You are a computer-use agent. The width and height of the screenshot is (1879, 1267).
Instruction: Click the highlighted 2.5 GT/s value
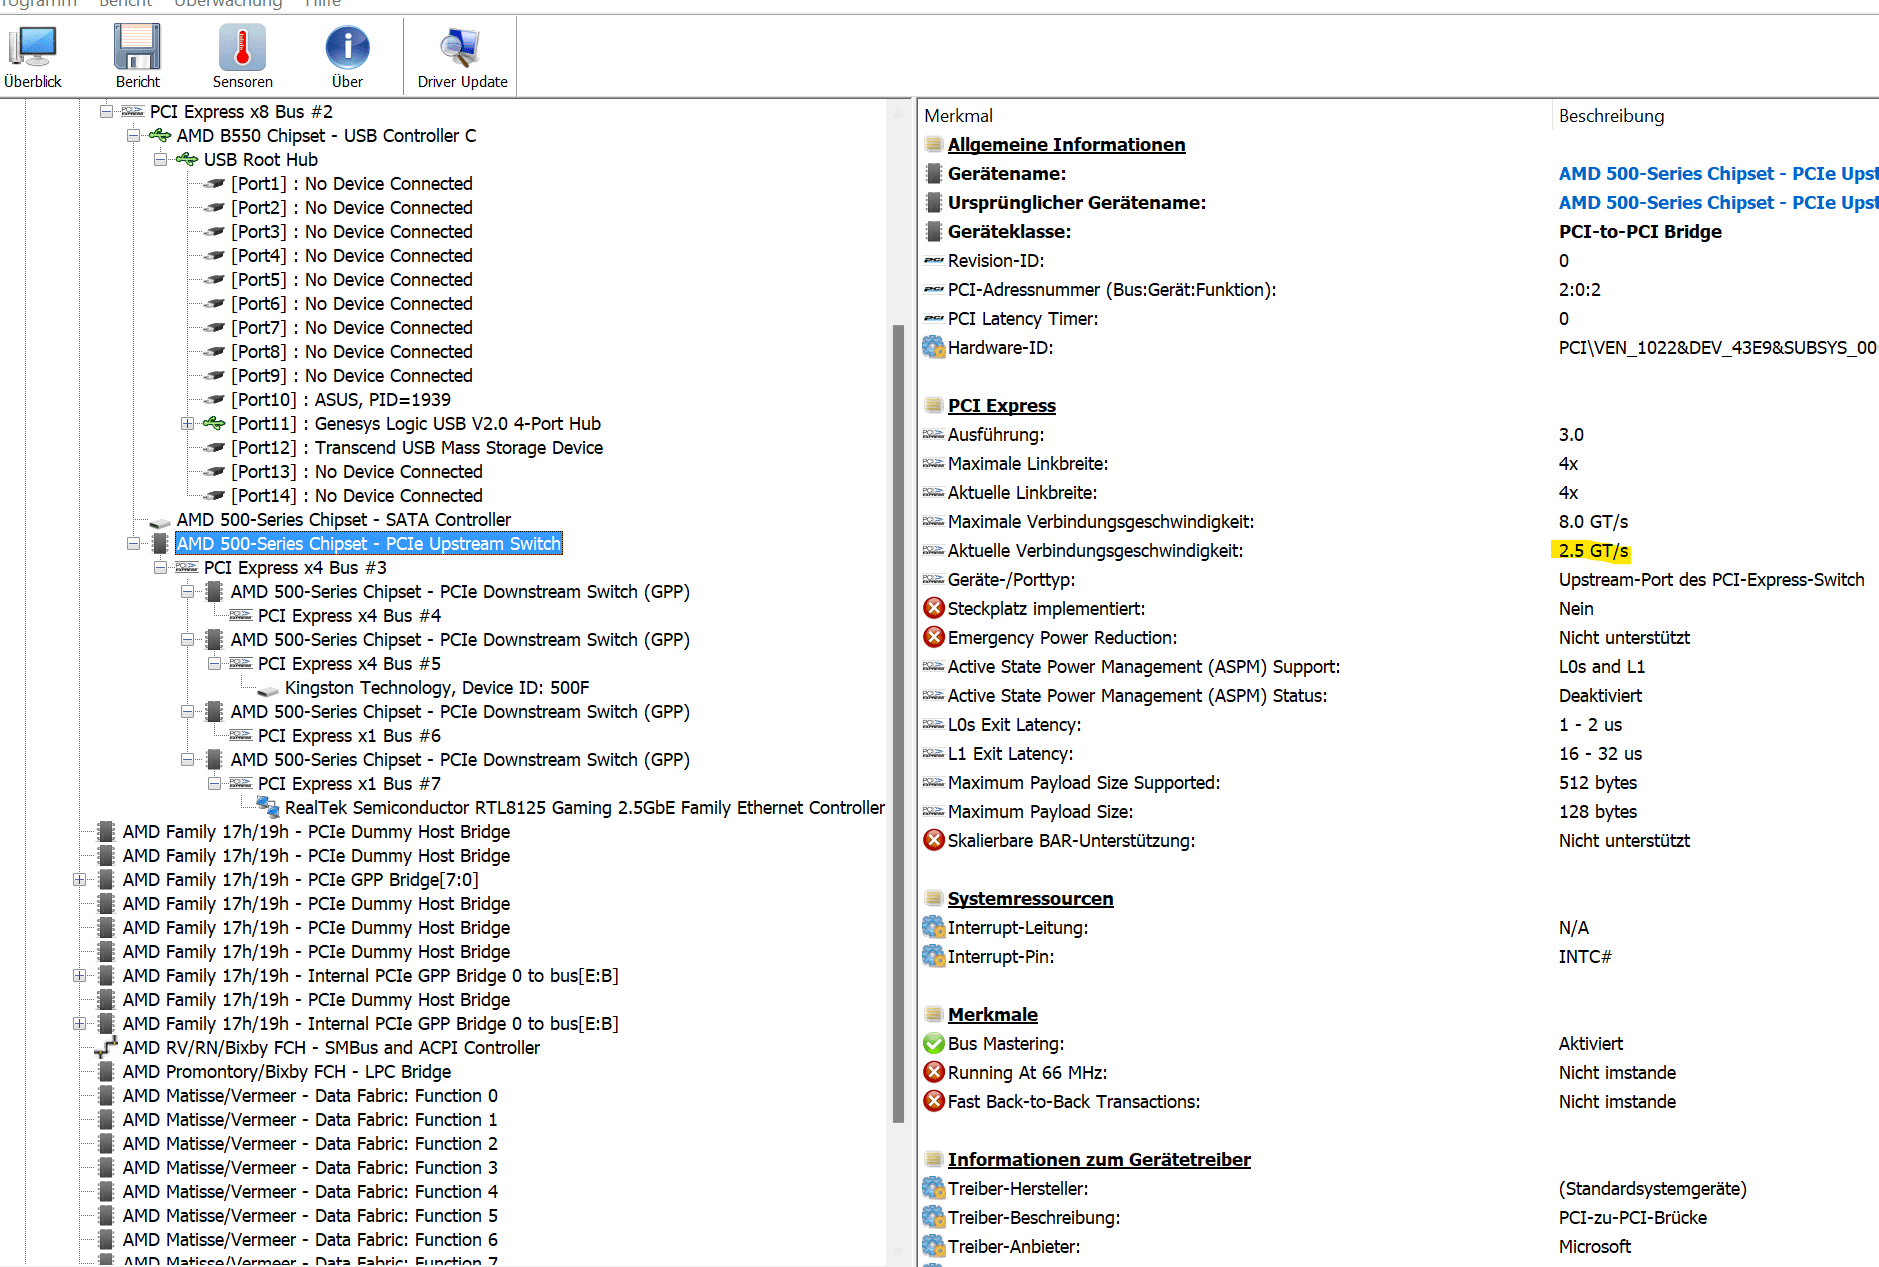tap(1593, 550)
